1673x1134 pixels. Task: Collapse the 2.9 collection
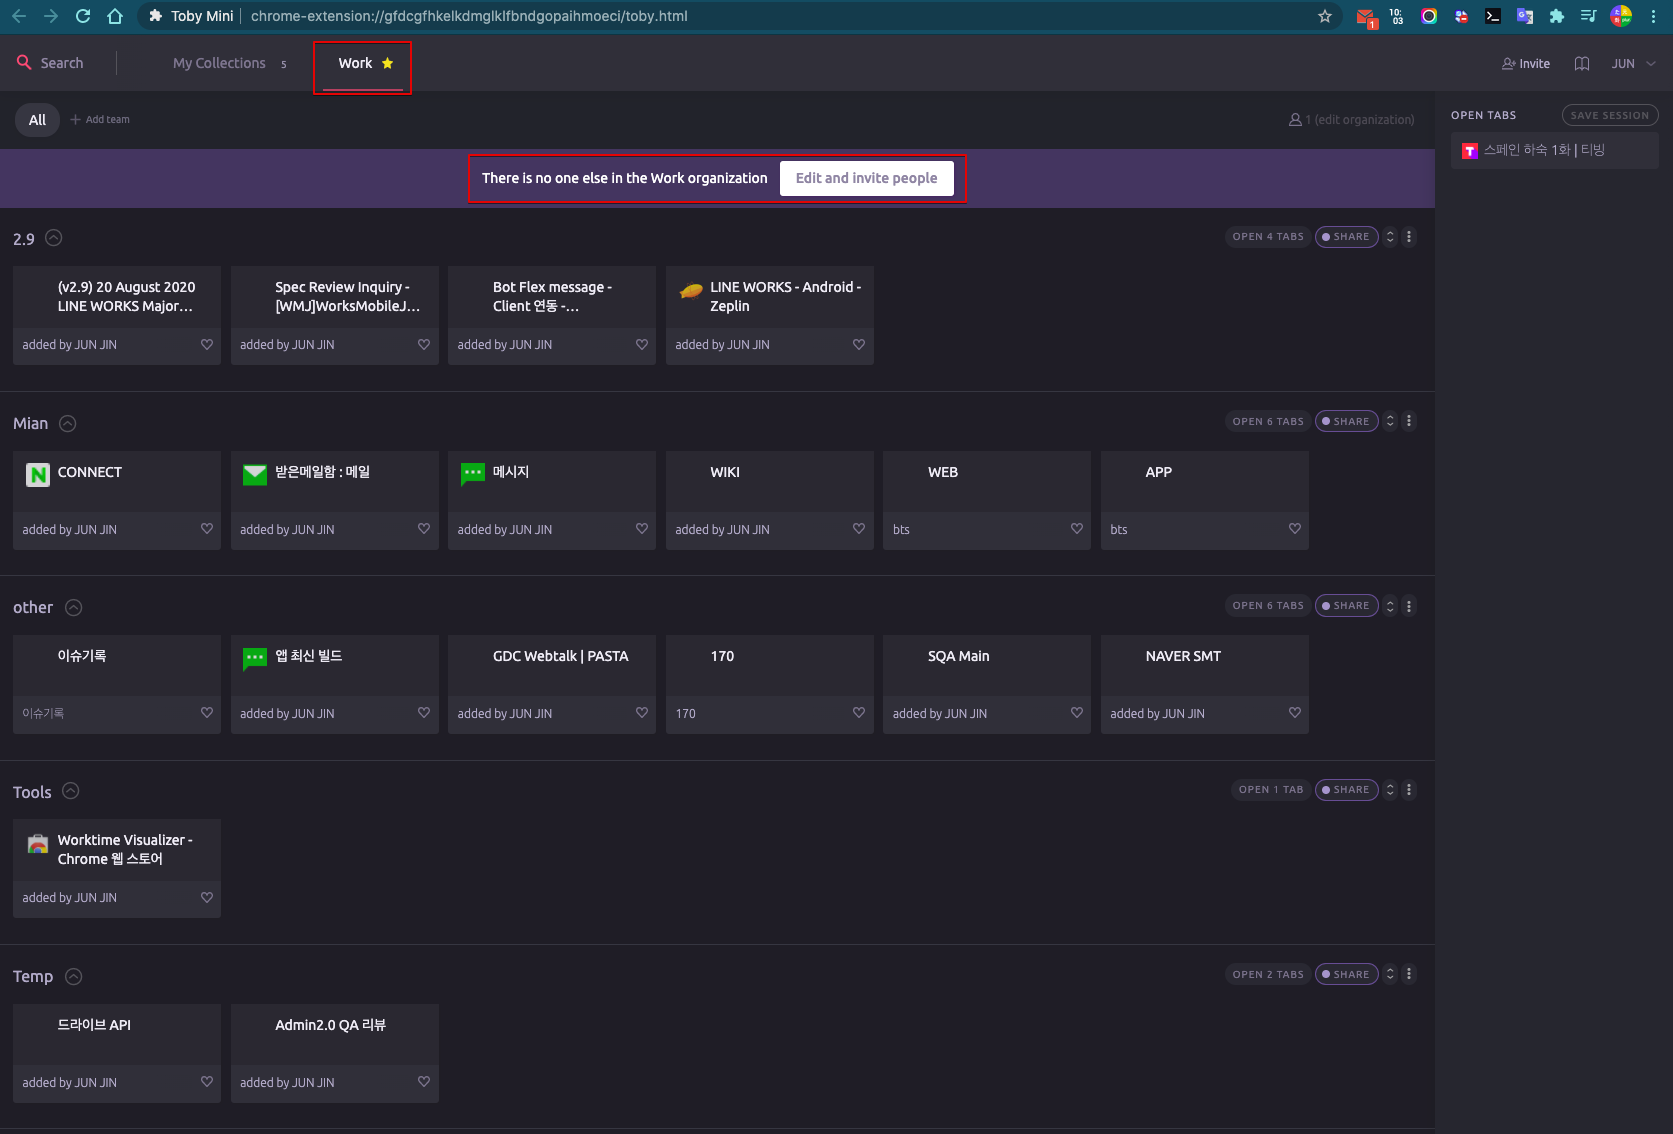54,238
